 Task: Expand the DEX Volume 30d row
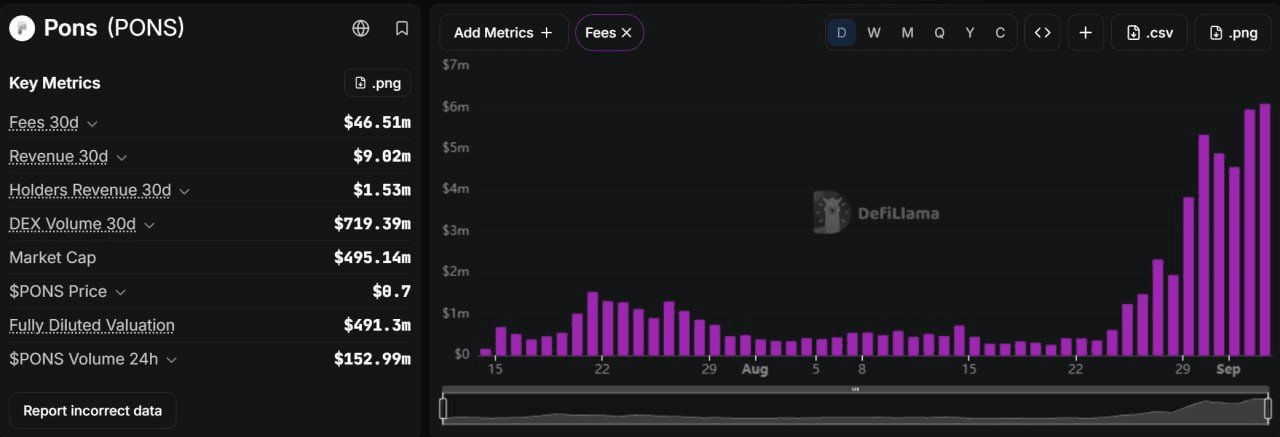(x=150, y=225)
